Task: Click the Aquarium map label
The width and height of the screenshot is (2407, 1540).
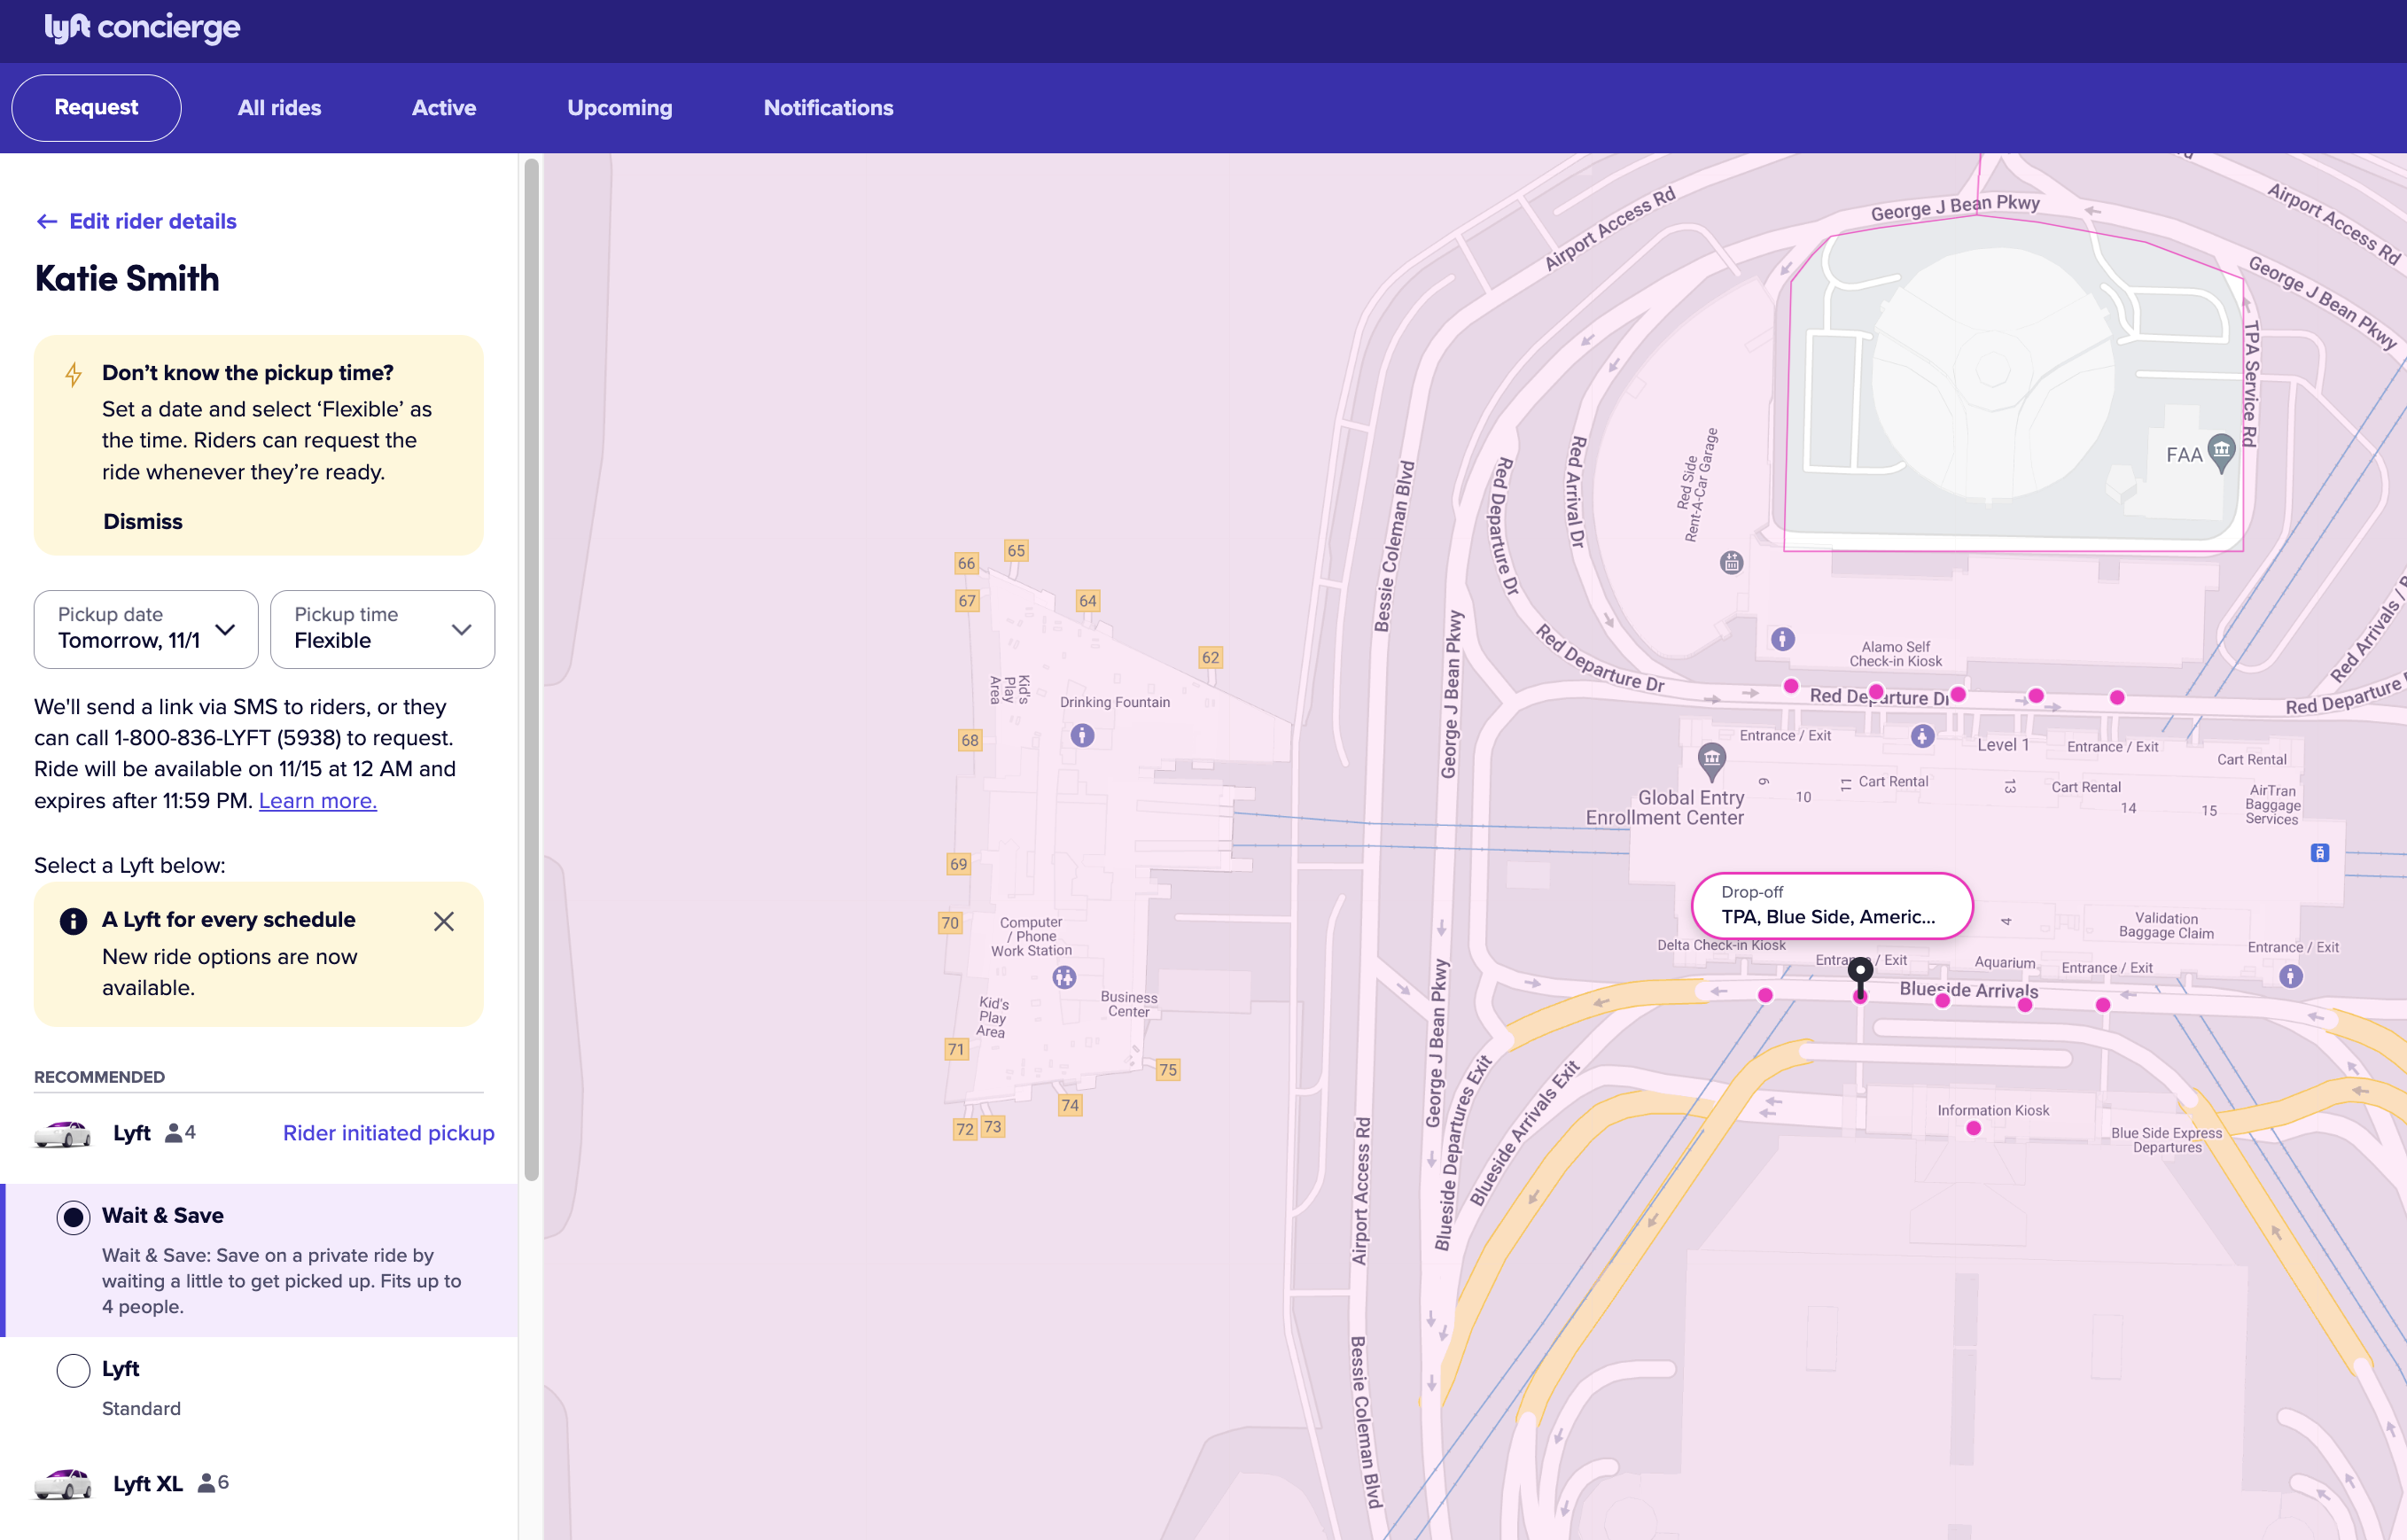Action: (x=2005, y=962)
